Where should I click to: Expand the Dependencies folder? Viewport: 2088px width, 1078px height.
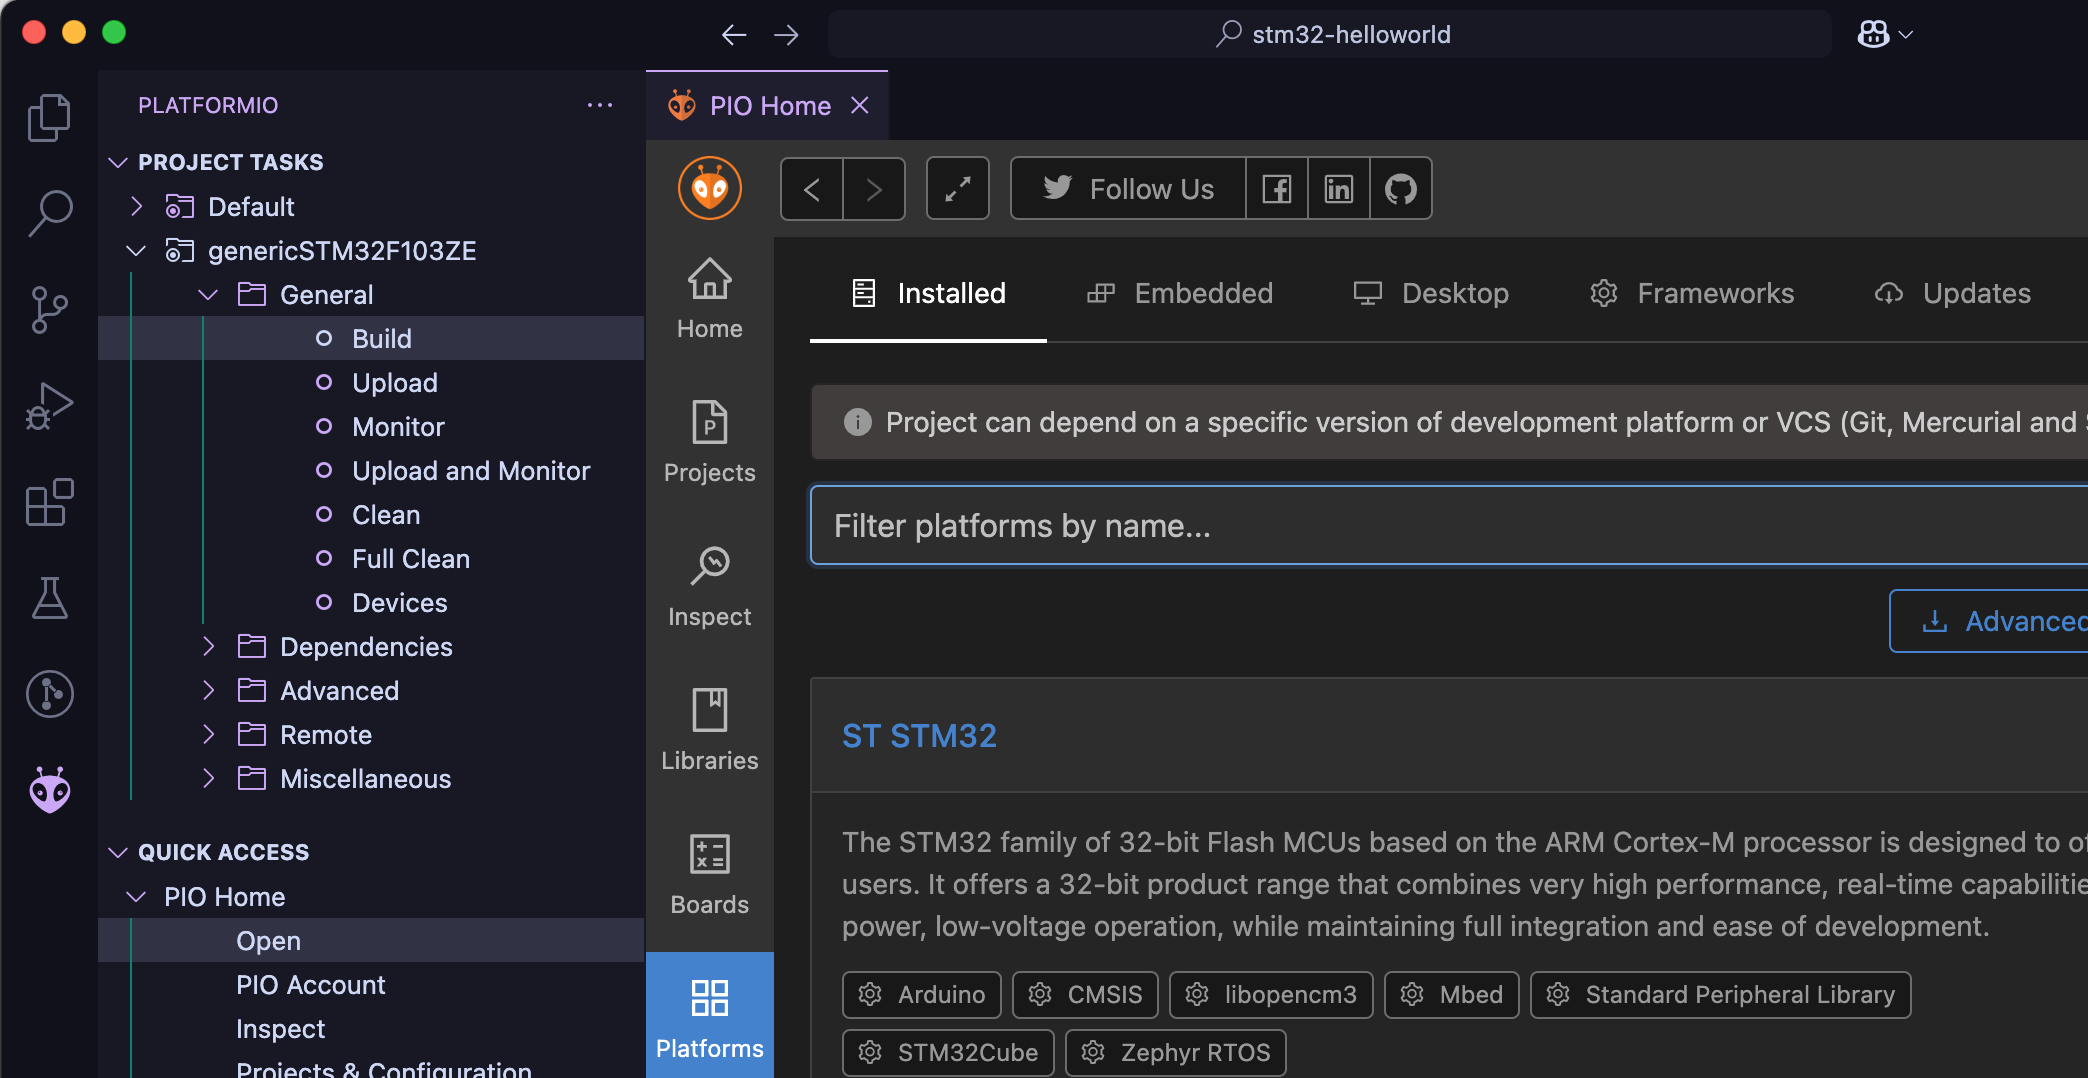[x=209, y=647]
